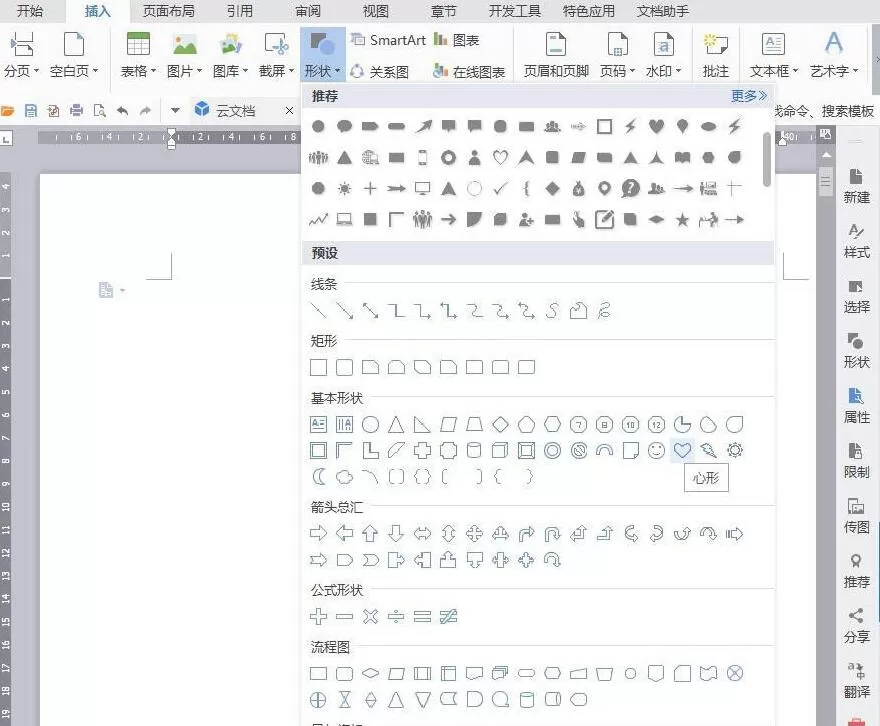
Task: Expand the Image Library dropdown
Action: click(x=230, y=54)
